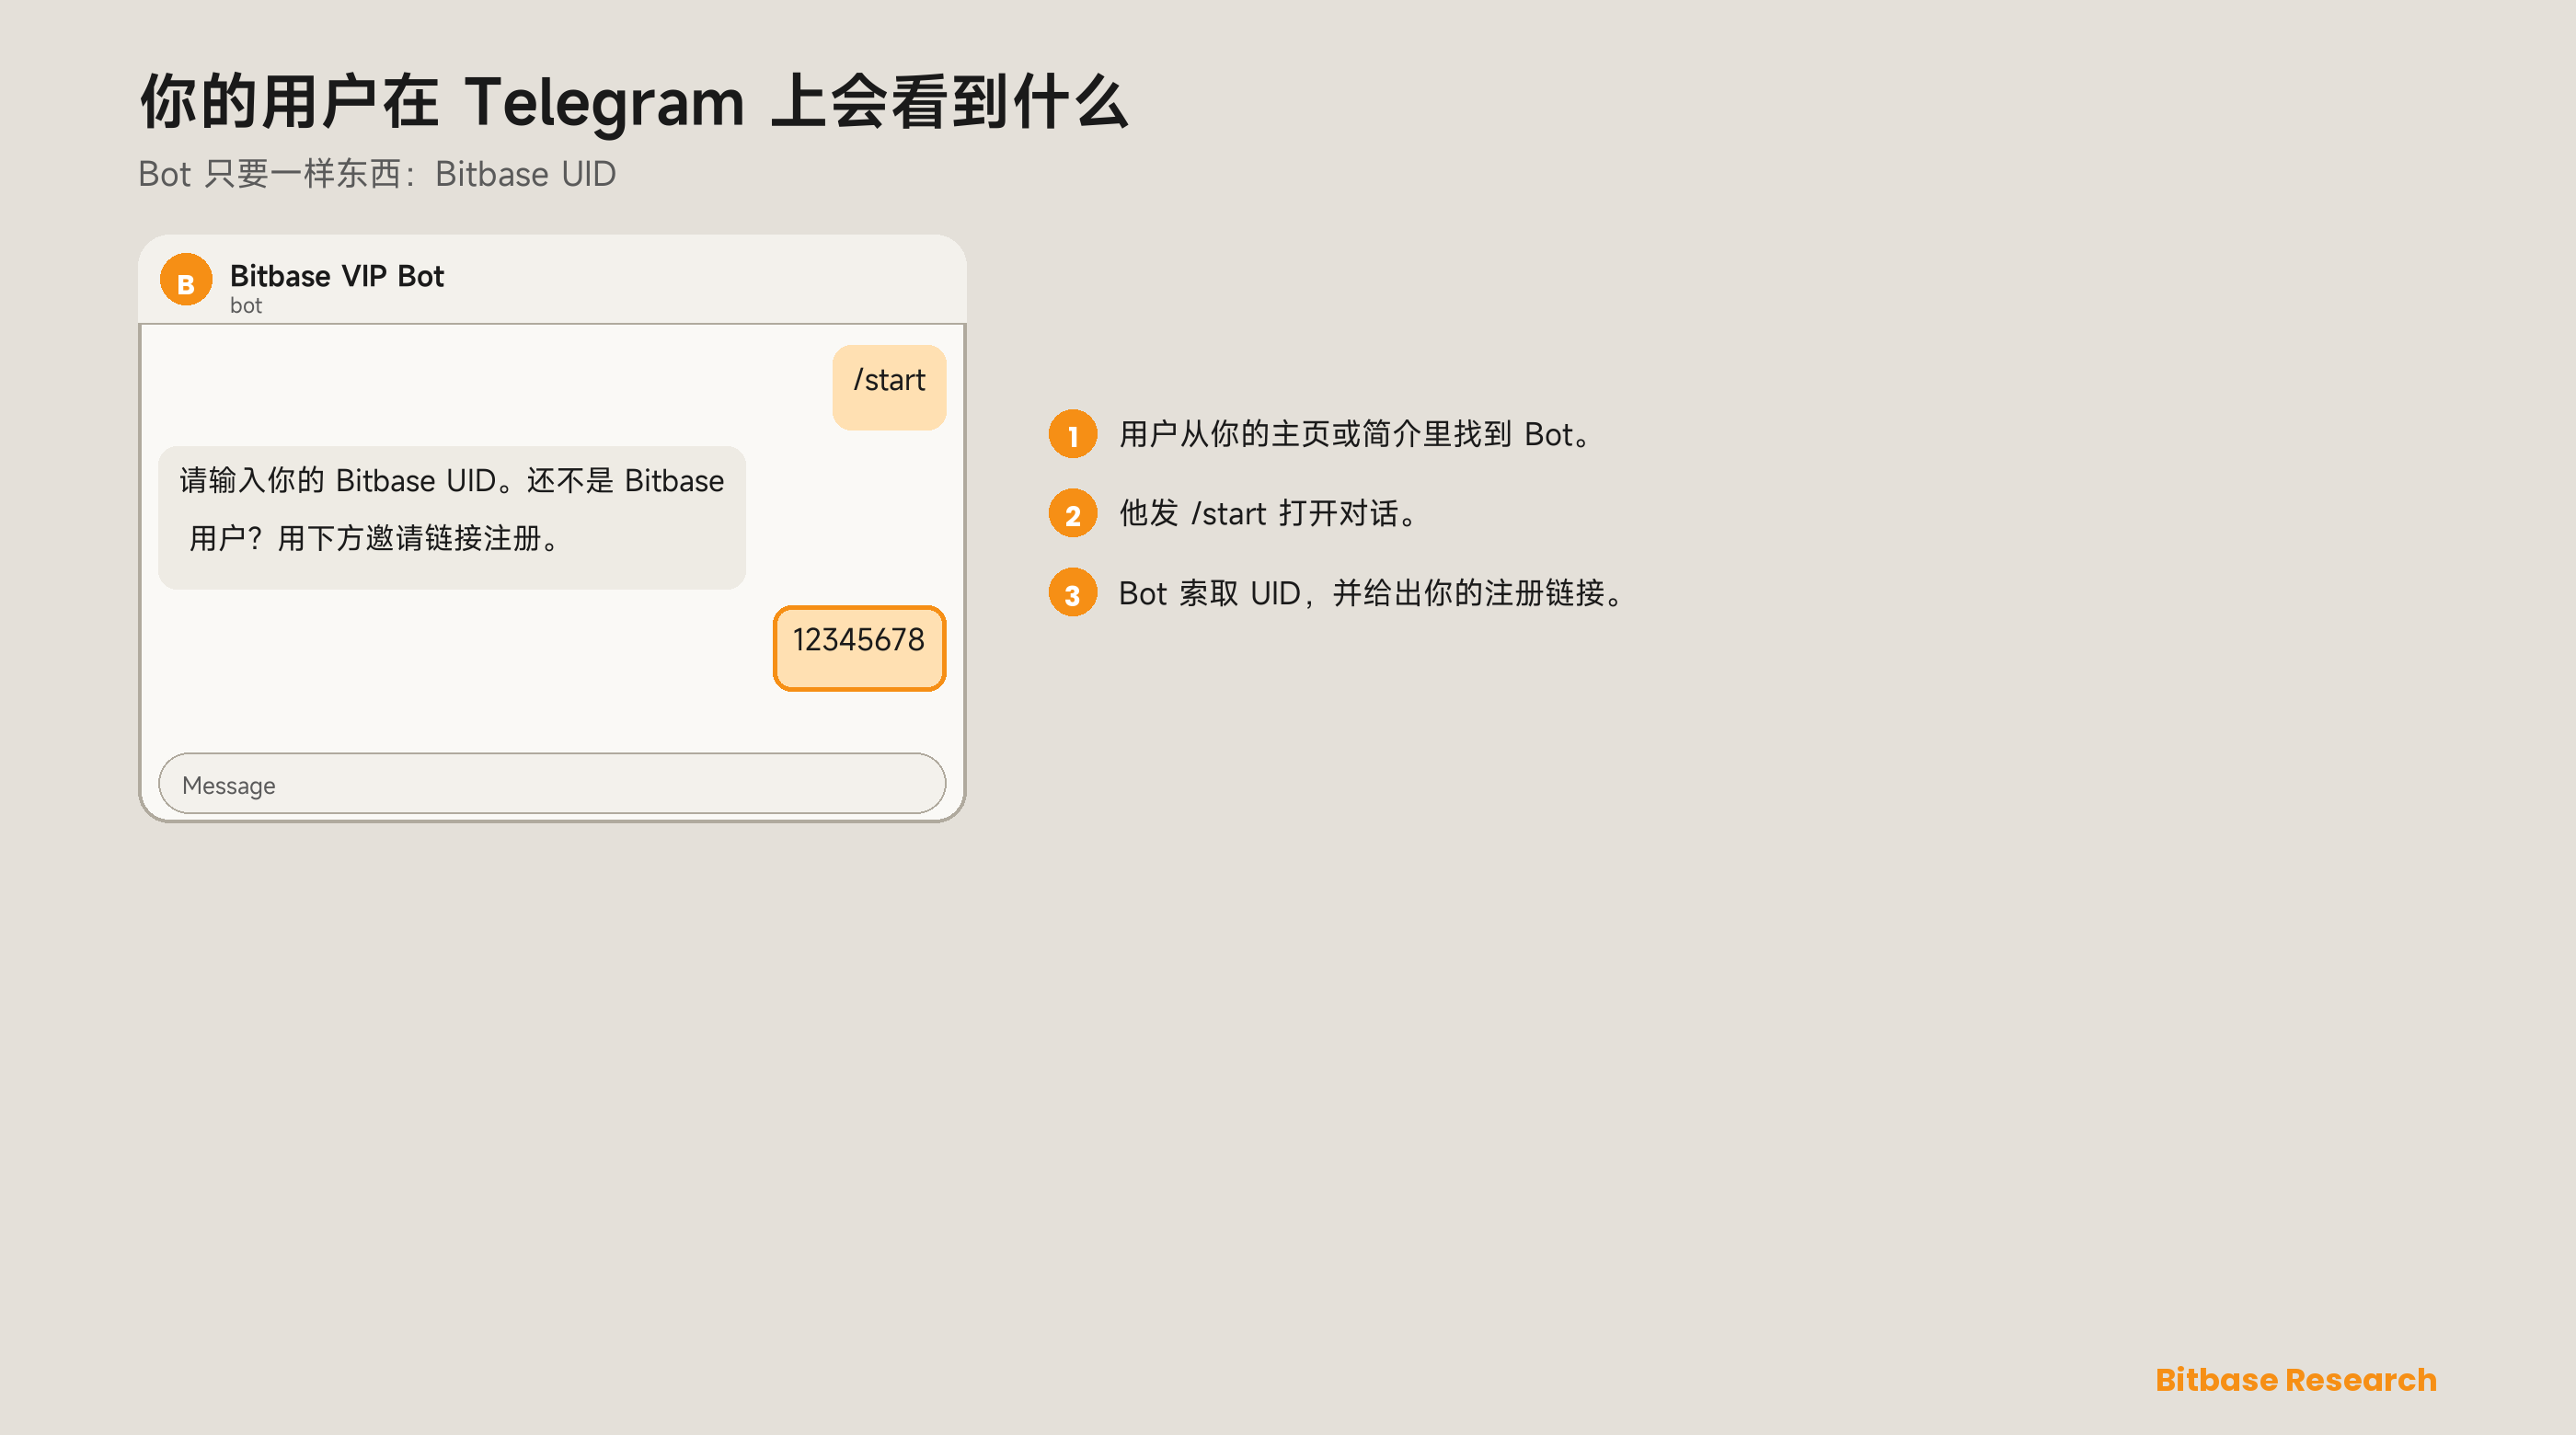Image resolution: width=2576 pixels, height=1435 pixels.
Task: Select the bot reply asking for Bitbase UID
Action: click(452, 517)
